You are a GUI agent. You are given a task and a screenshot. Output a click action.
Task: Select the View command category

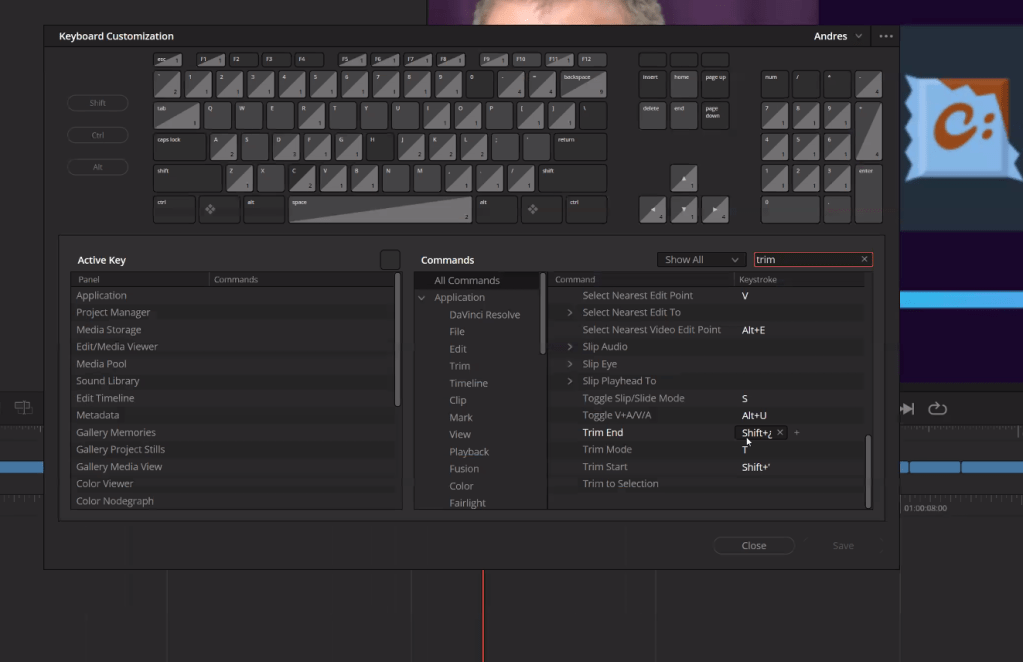459,434
